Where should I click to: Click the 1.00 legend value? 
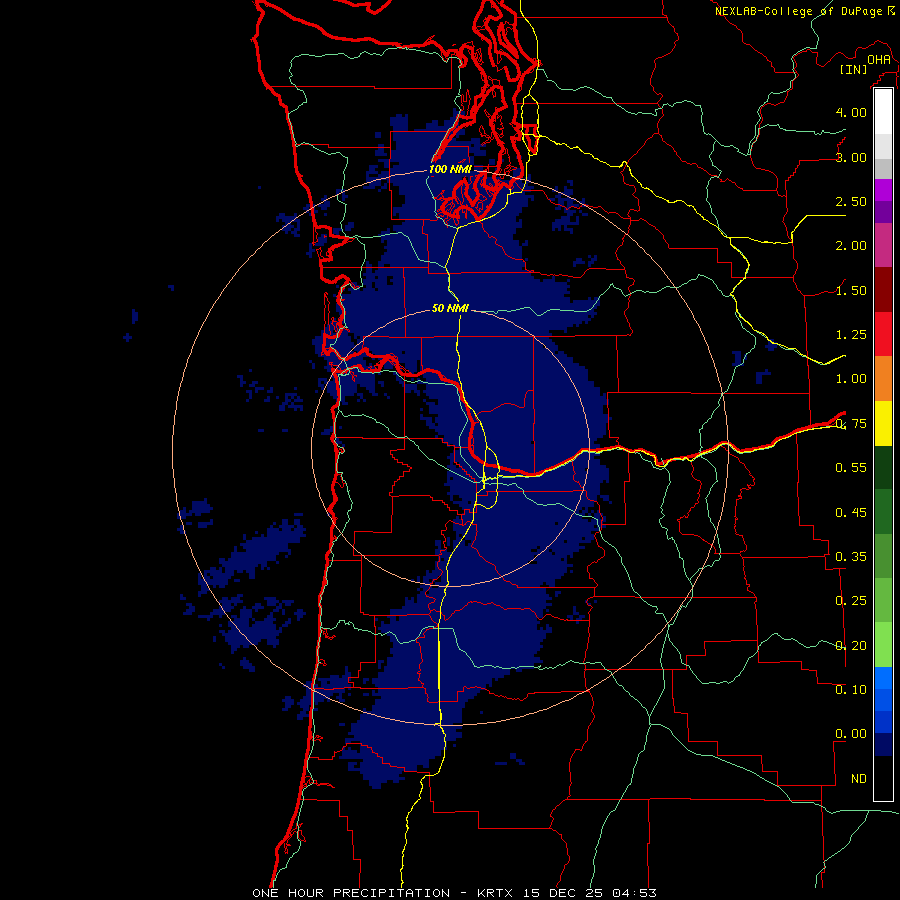(x=851, y=379)
